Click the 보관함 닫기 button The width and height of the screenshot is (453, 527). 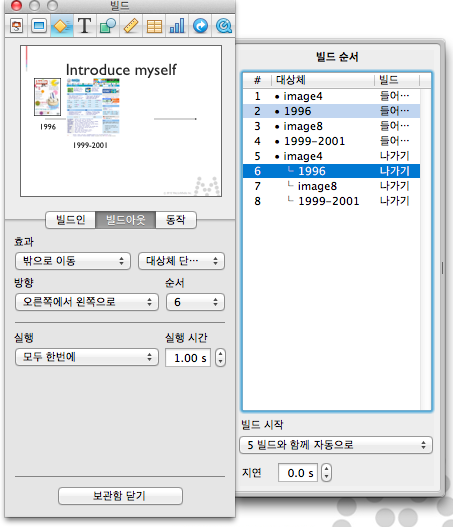(x=120, y=496)
